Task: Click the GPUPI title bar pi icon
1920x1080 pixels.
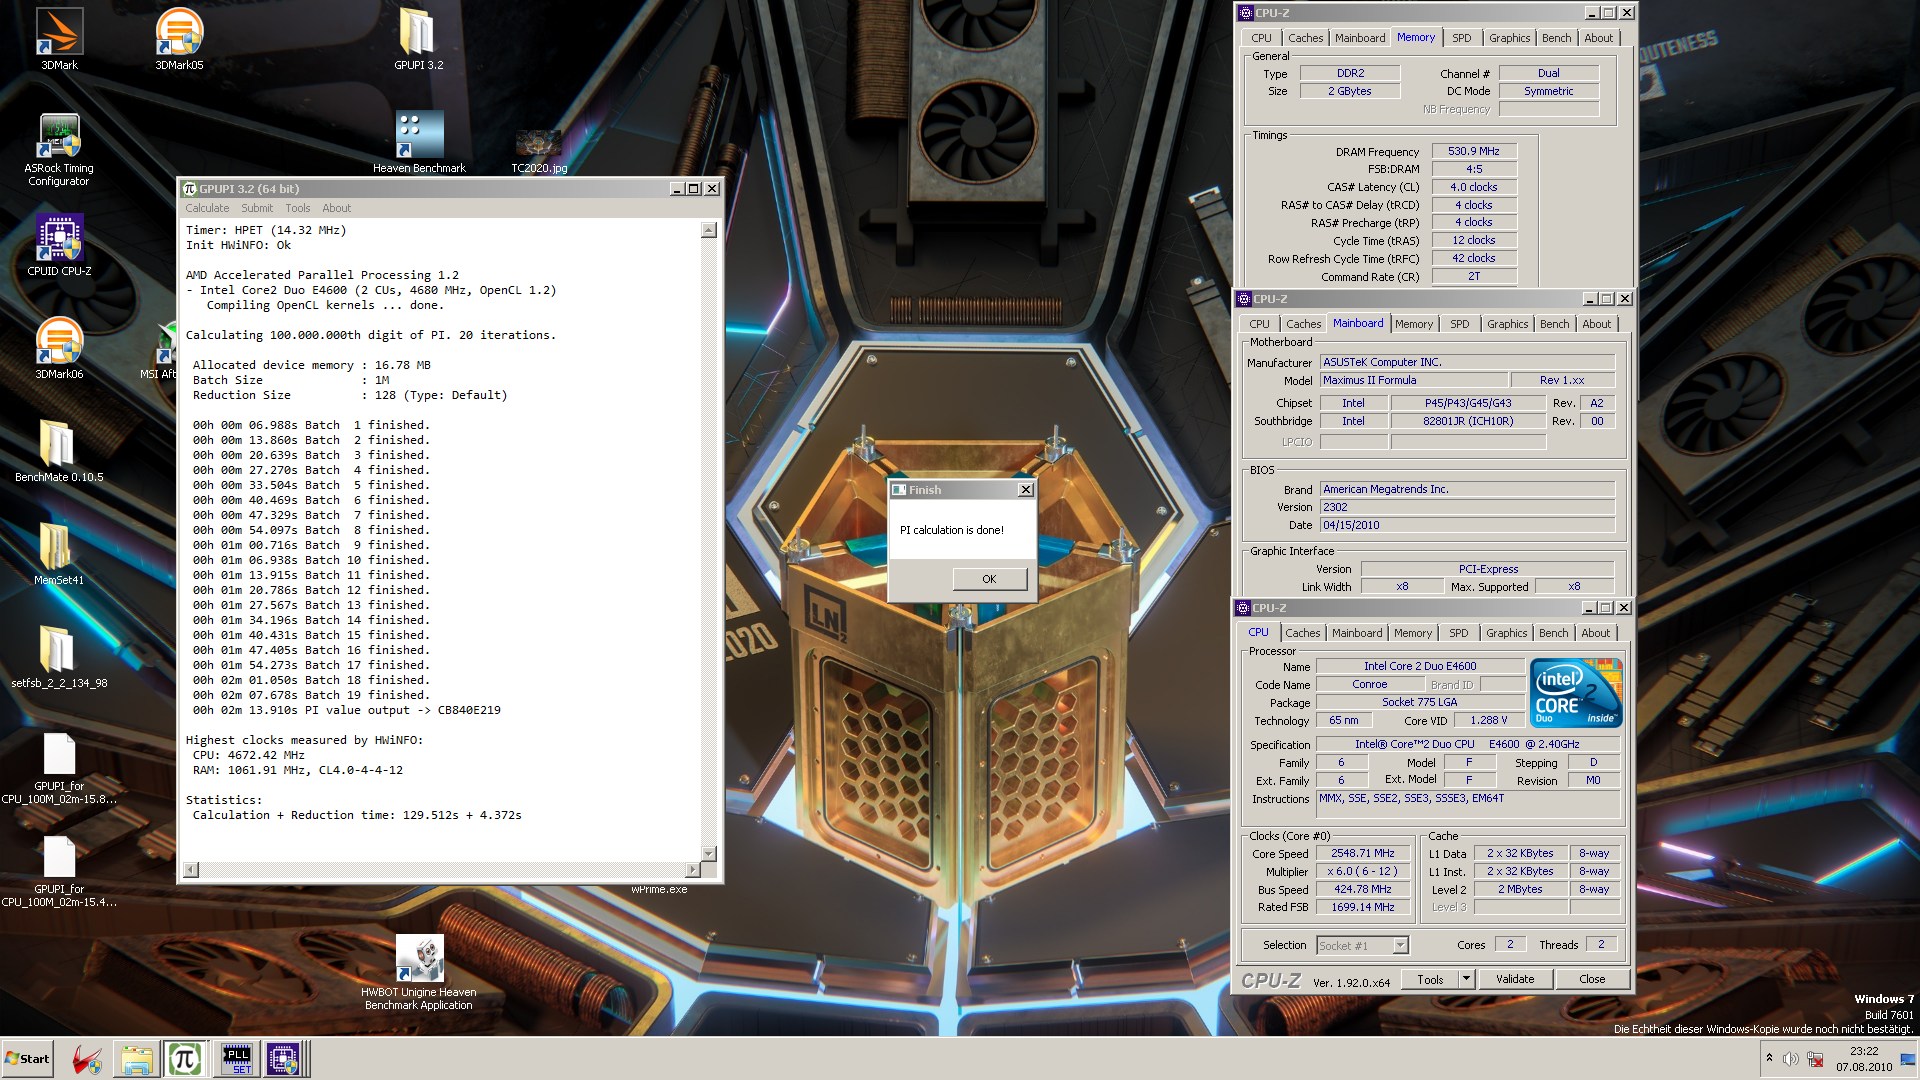Action: (189, 188)
